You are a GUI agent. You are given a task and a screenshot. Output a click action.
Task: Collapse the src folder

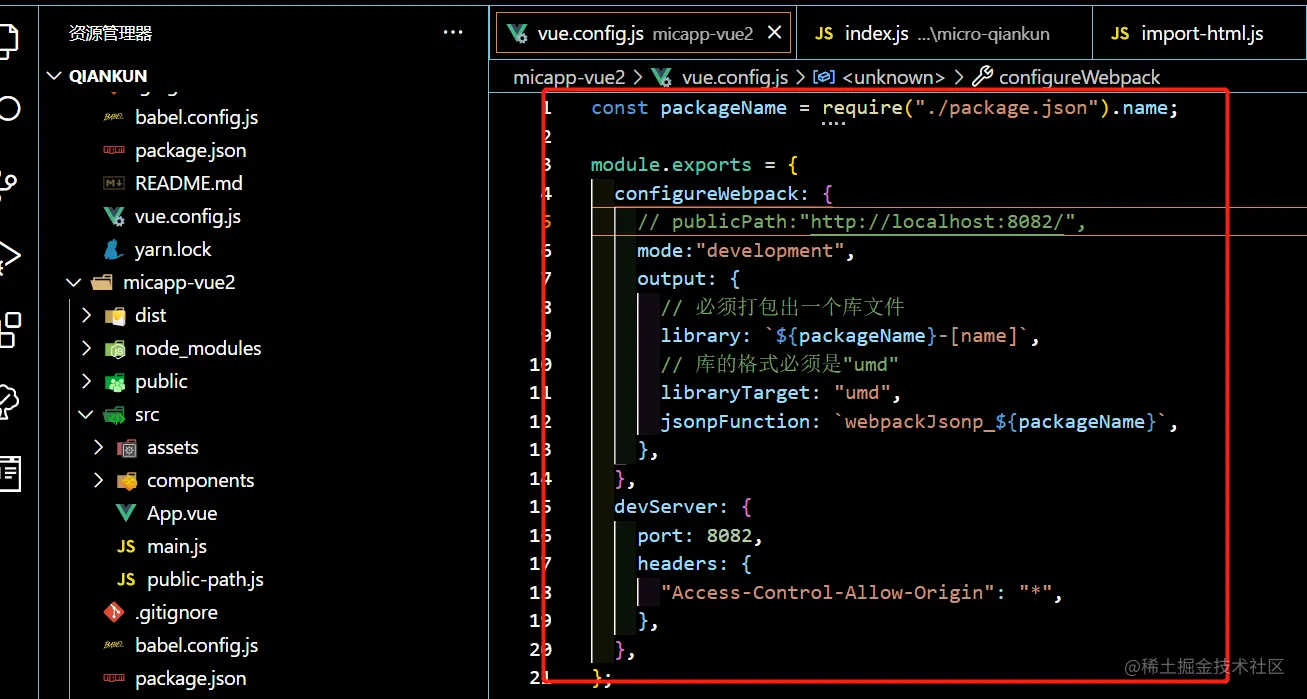click(86, 414)
